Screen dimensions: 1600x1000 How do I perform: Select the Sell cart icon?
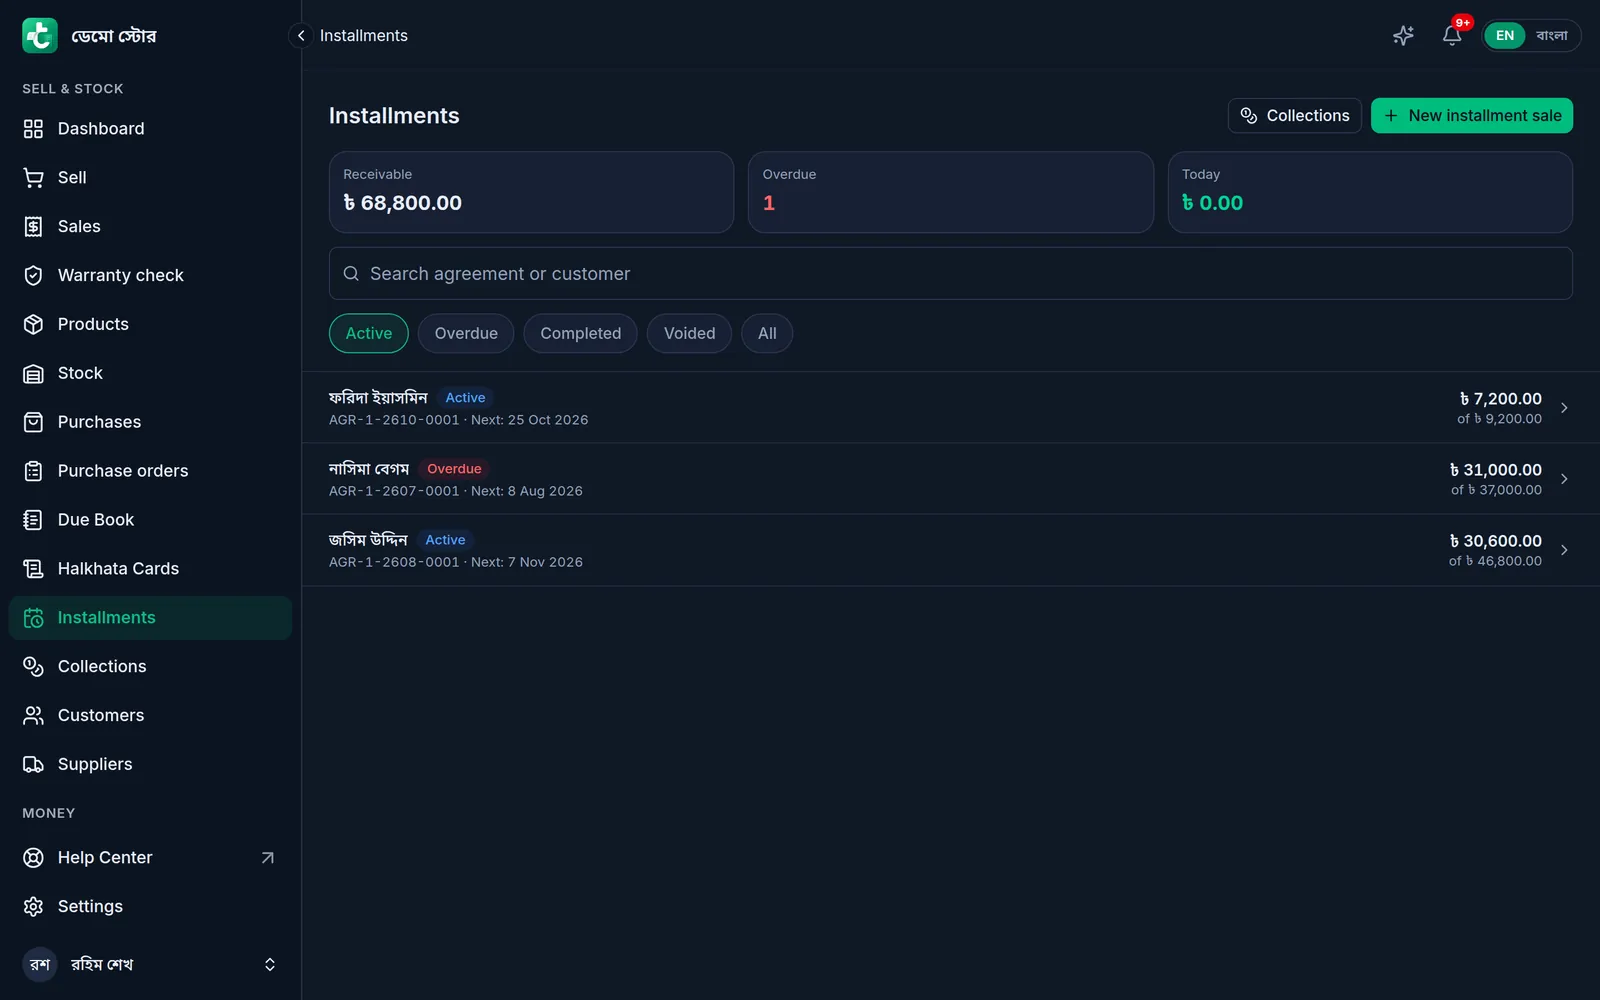click(x=33, y=177)
